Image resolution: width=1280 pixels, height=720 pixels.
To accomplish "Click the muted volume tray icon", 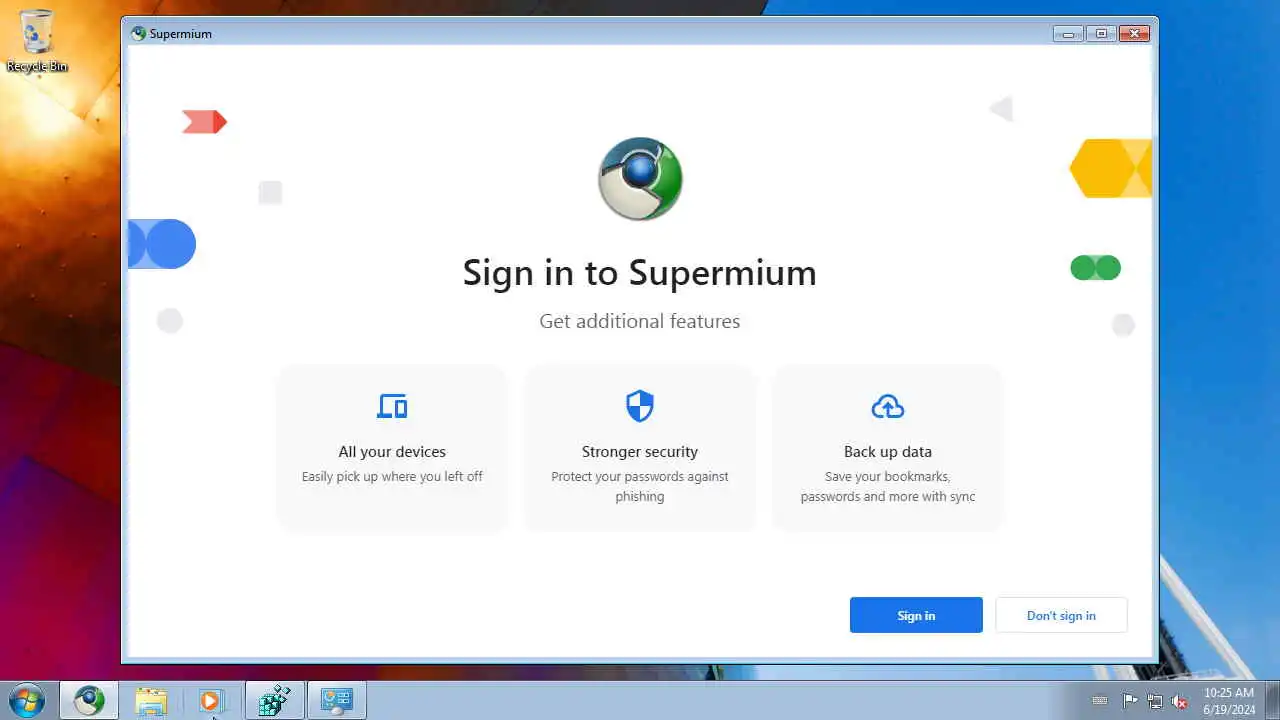I will click(x=1180, y=701).
